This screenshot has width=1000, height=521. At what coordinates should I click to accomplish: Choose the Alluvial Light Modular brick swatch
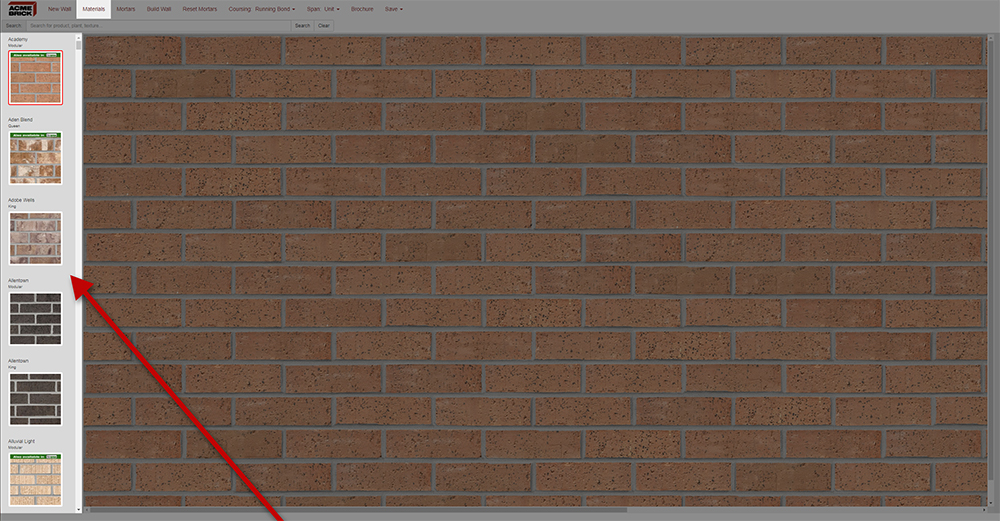coord(35,478)
